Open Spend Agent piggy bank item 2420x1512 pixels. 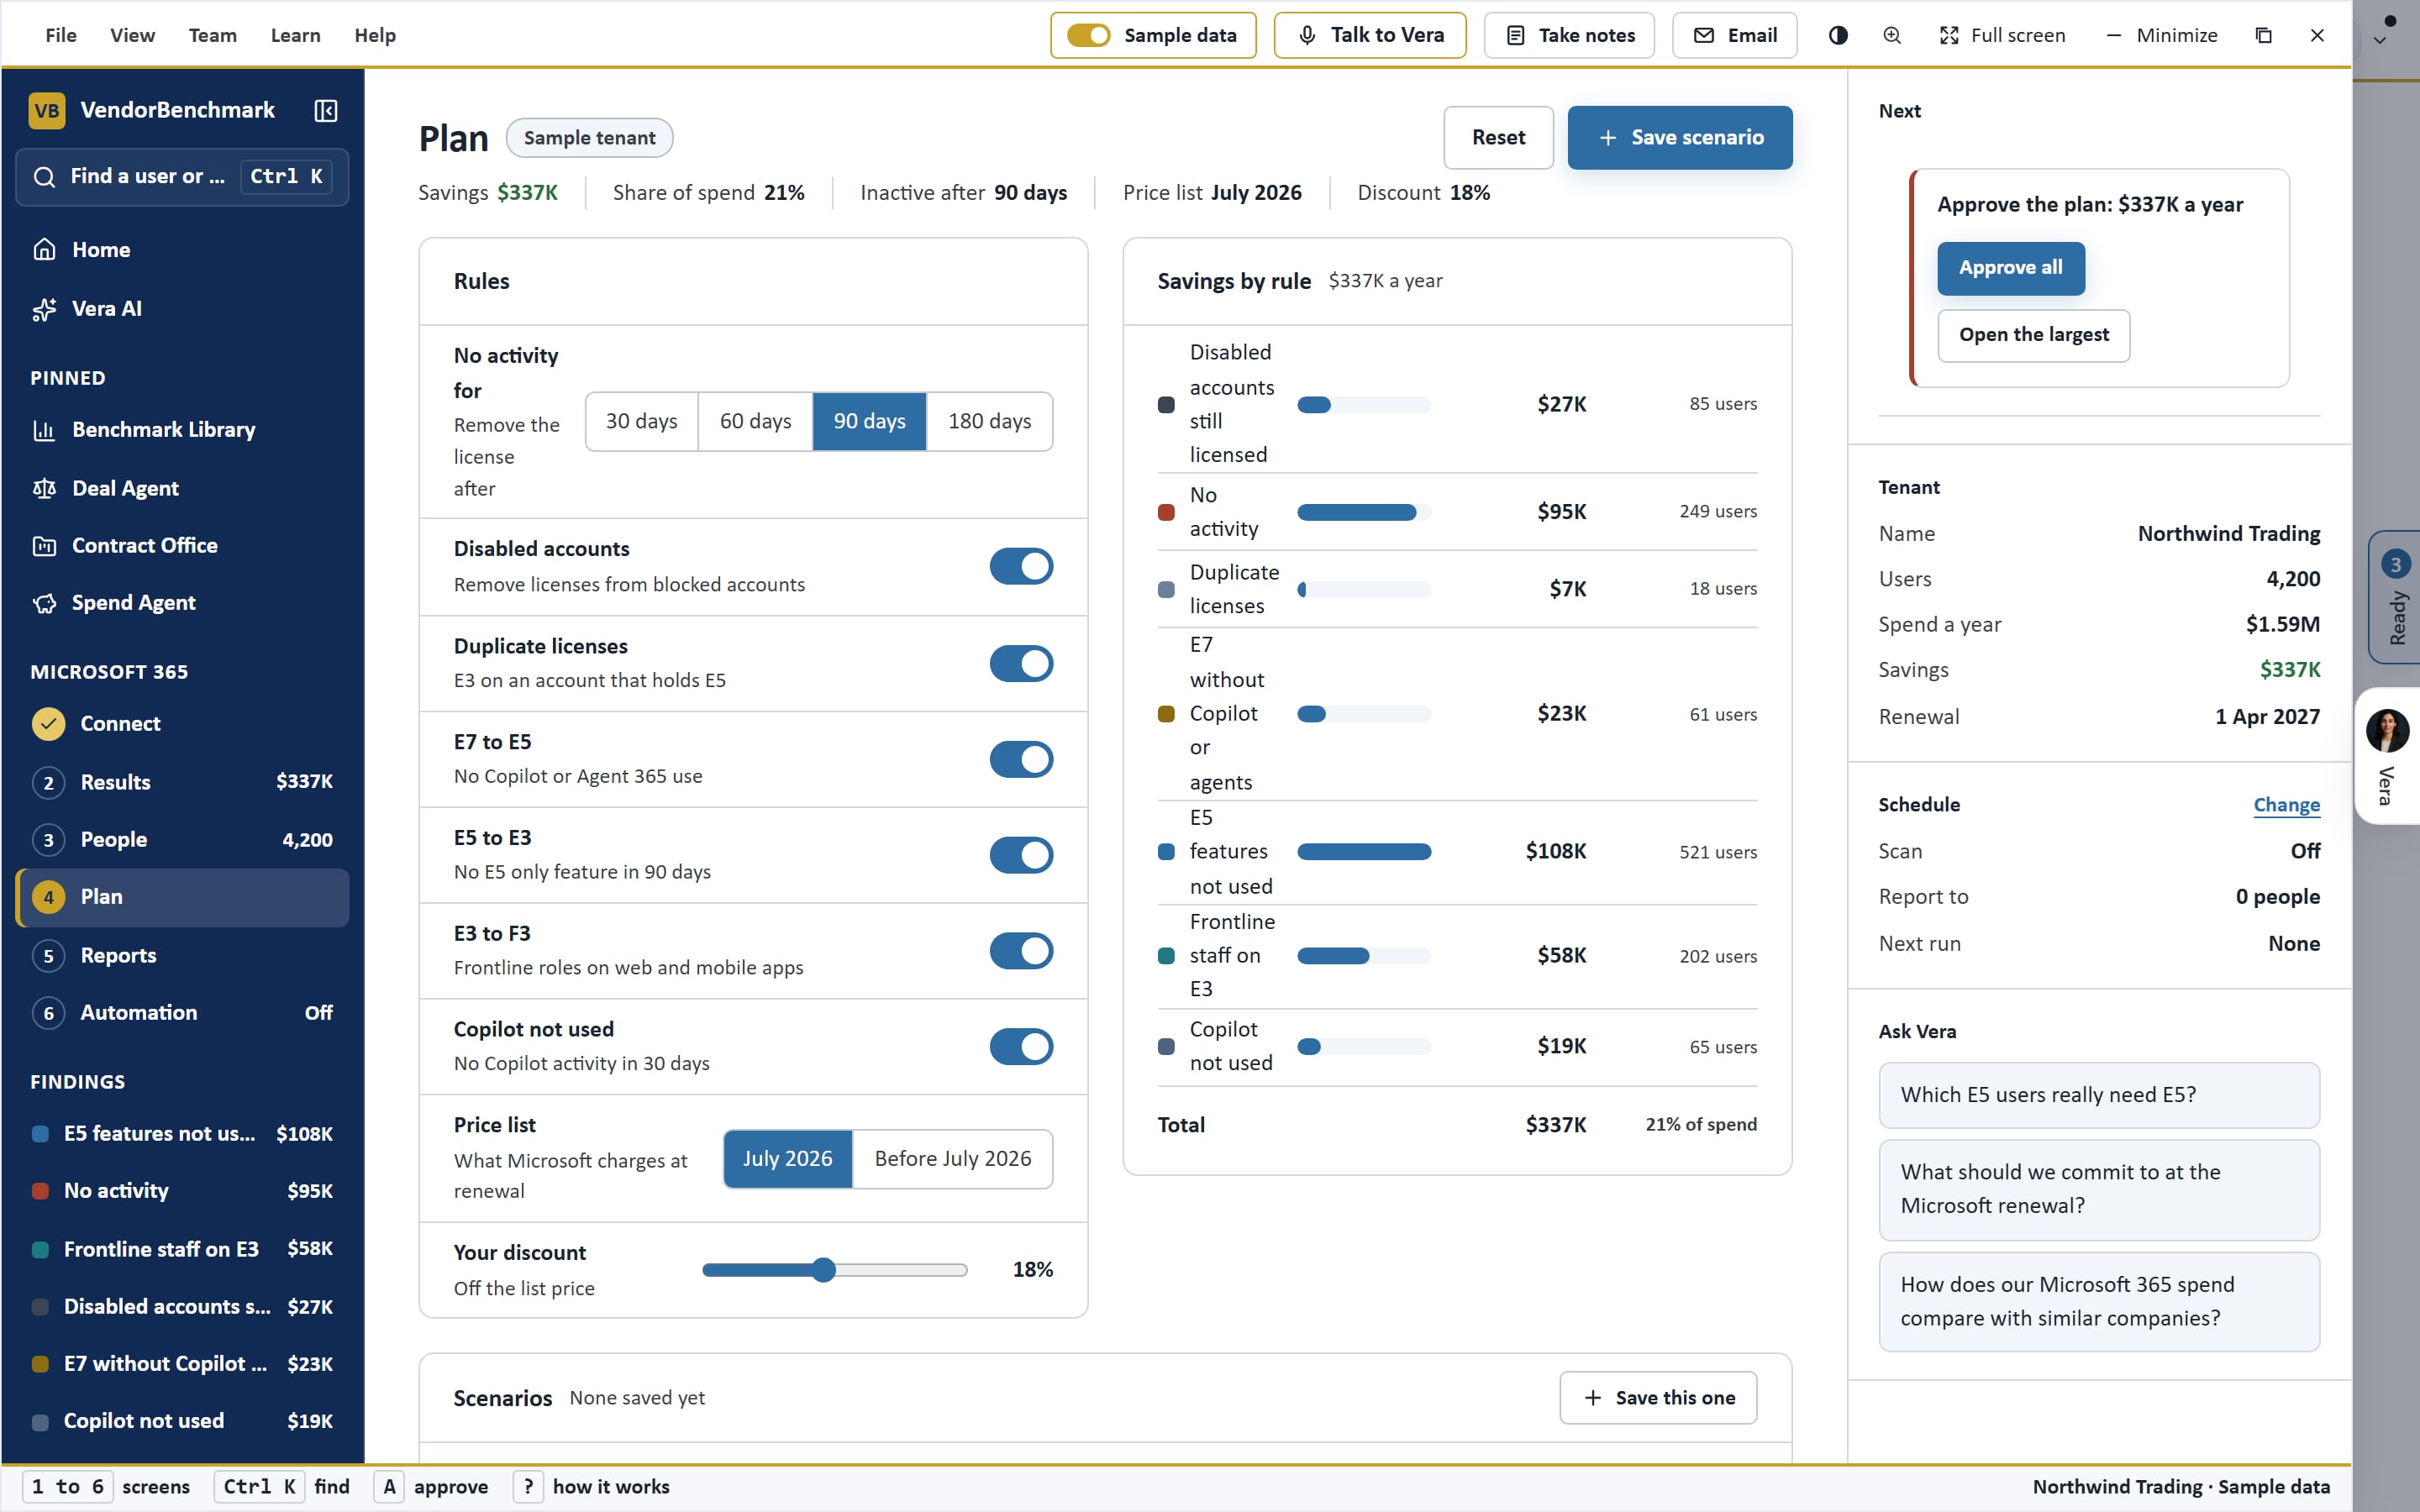click(x=182, y=603)
